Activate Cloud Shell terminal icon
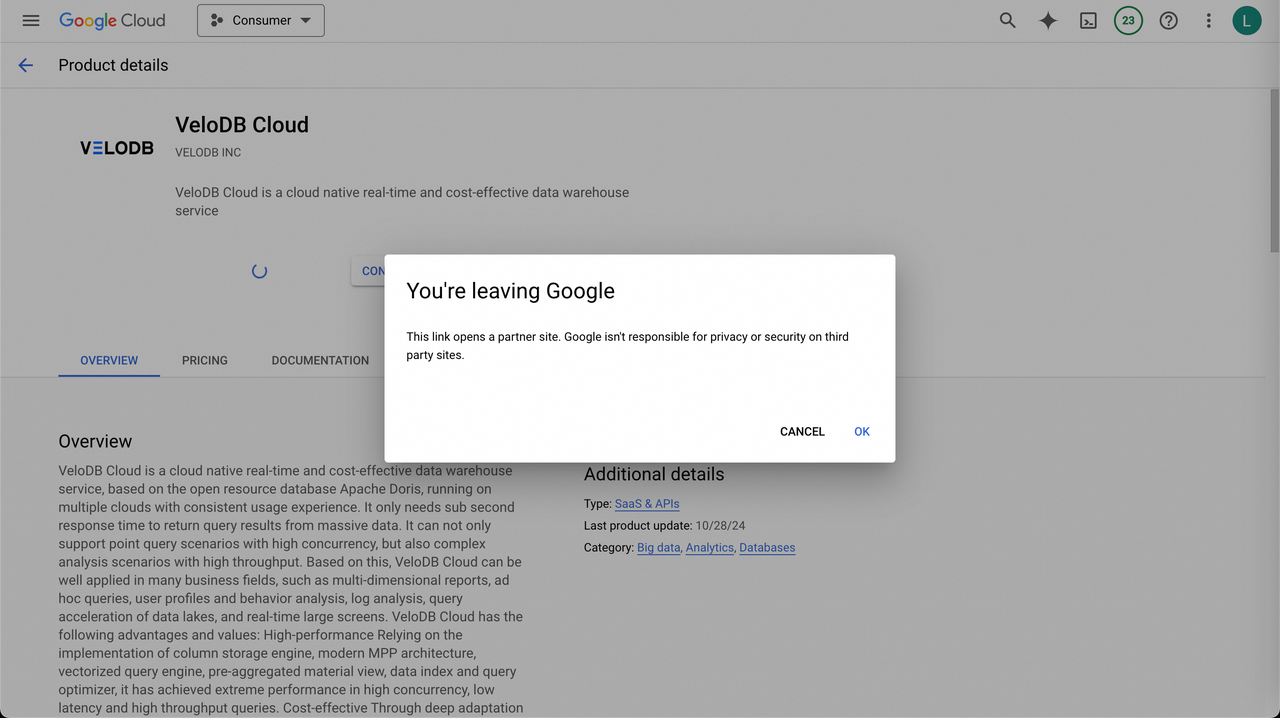The height and width of the screenshot is (718, 1280). coord(1088,21)
